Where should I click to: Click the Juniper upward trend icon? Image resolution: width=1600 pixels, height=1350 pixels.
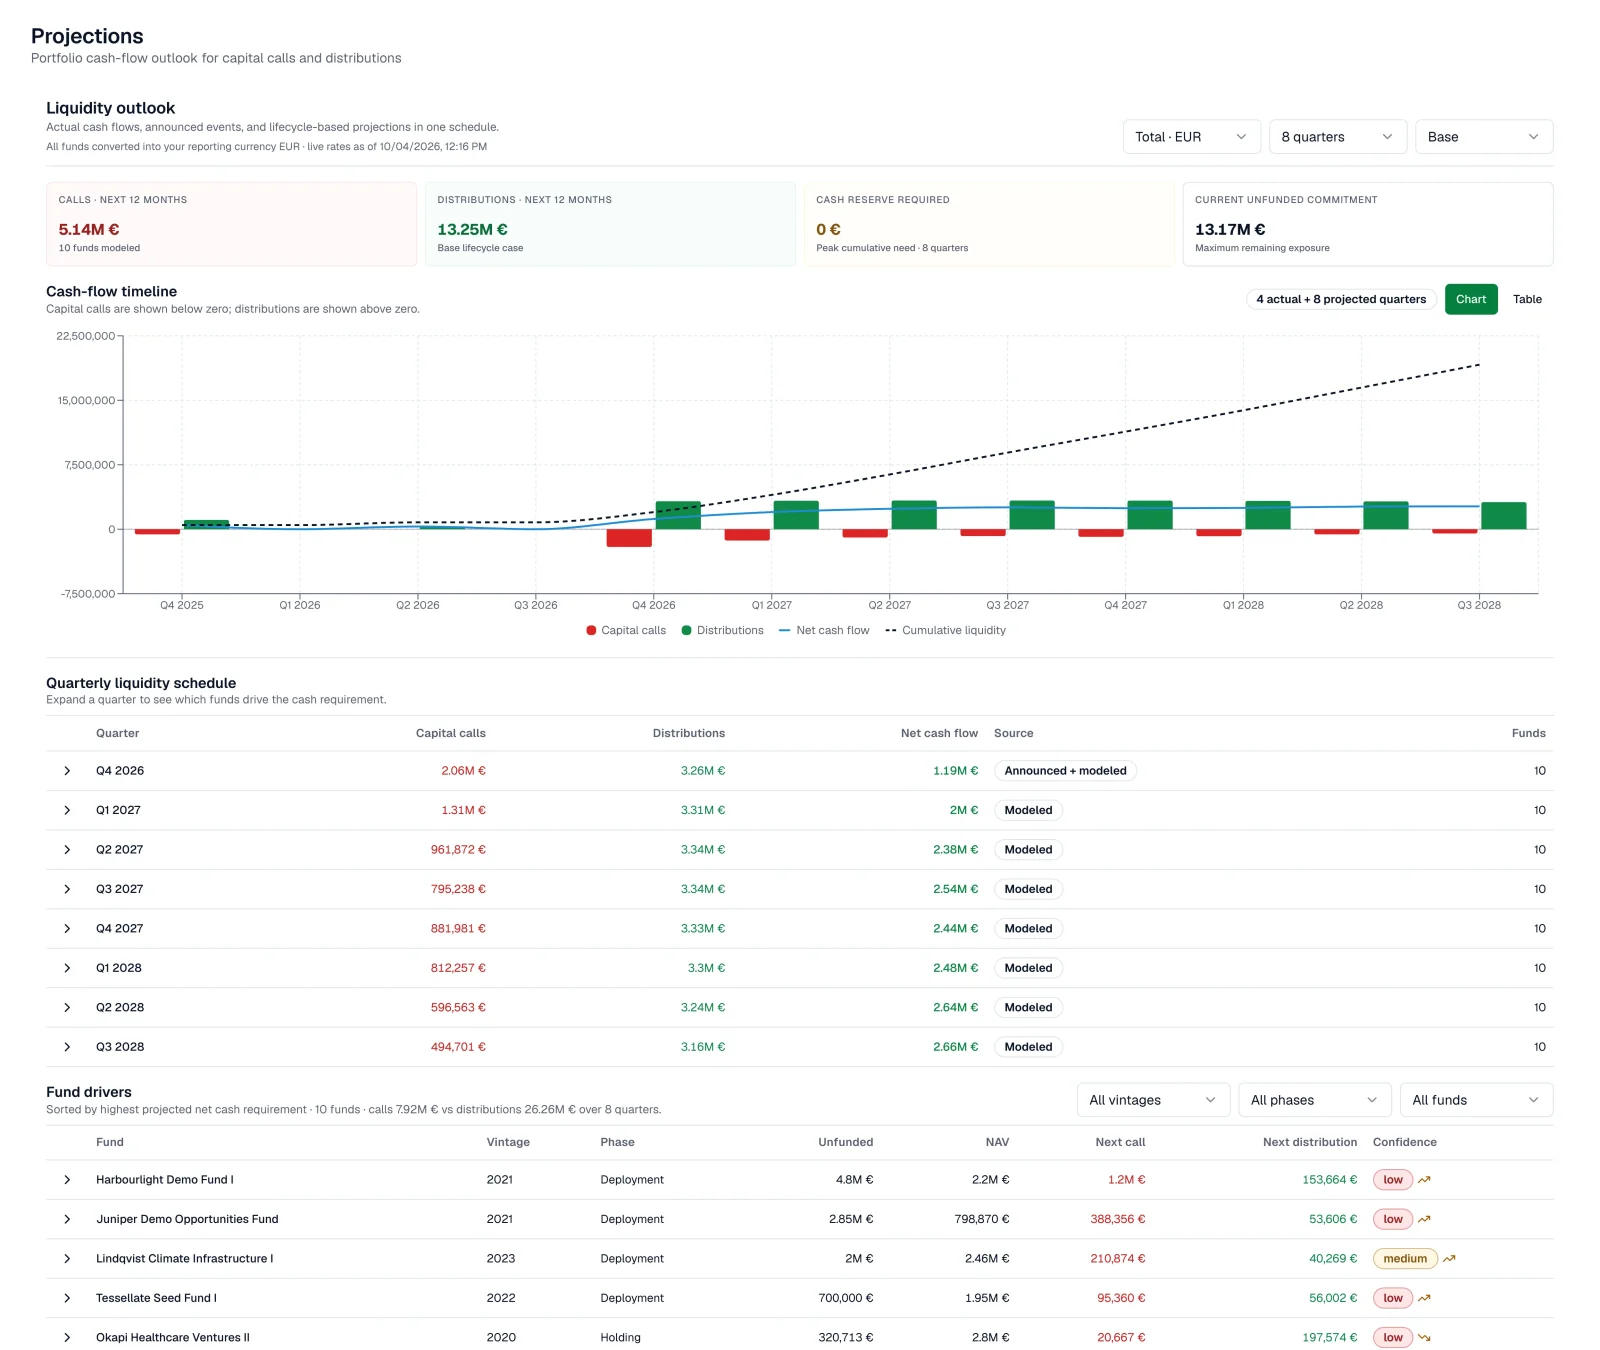pyautogui.click(x=1424, y=1219)
